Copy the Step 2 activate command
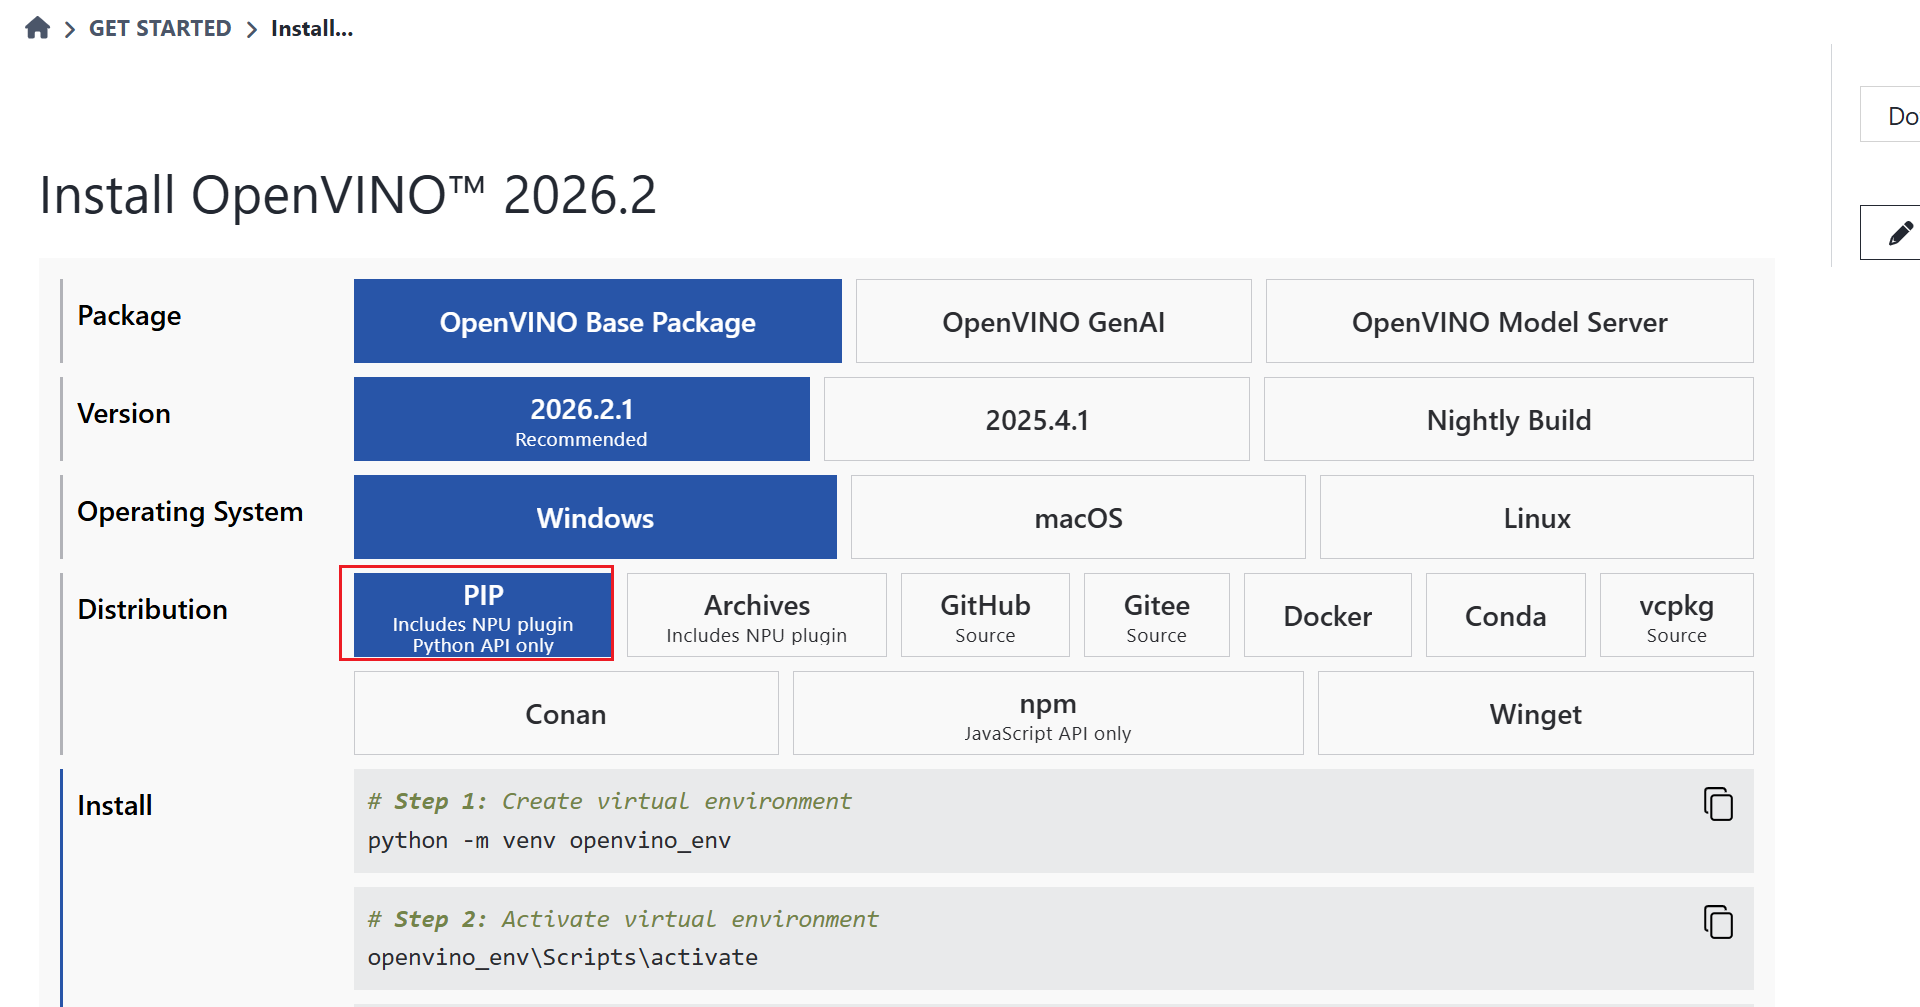 1718,922
